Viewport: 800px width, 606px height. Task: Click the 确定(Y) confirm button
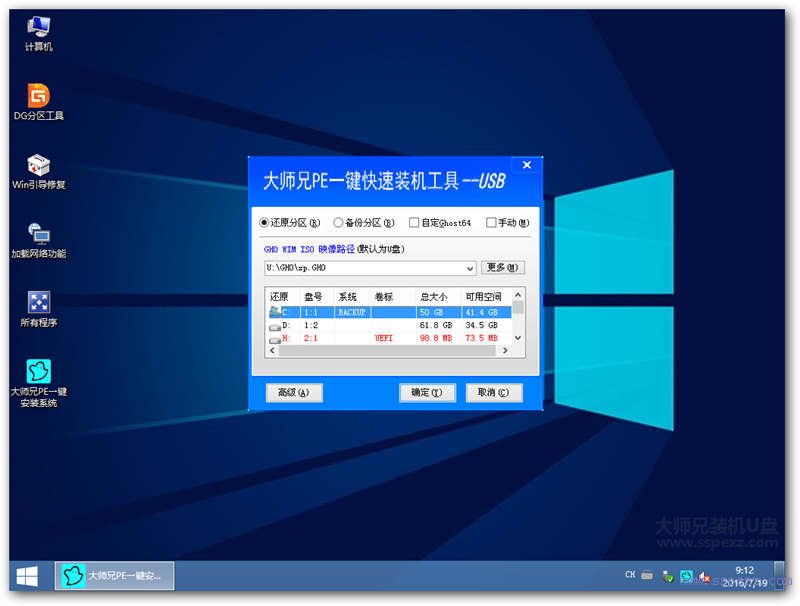point(427,392)
